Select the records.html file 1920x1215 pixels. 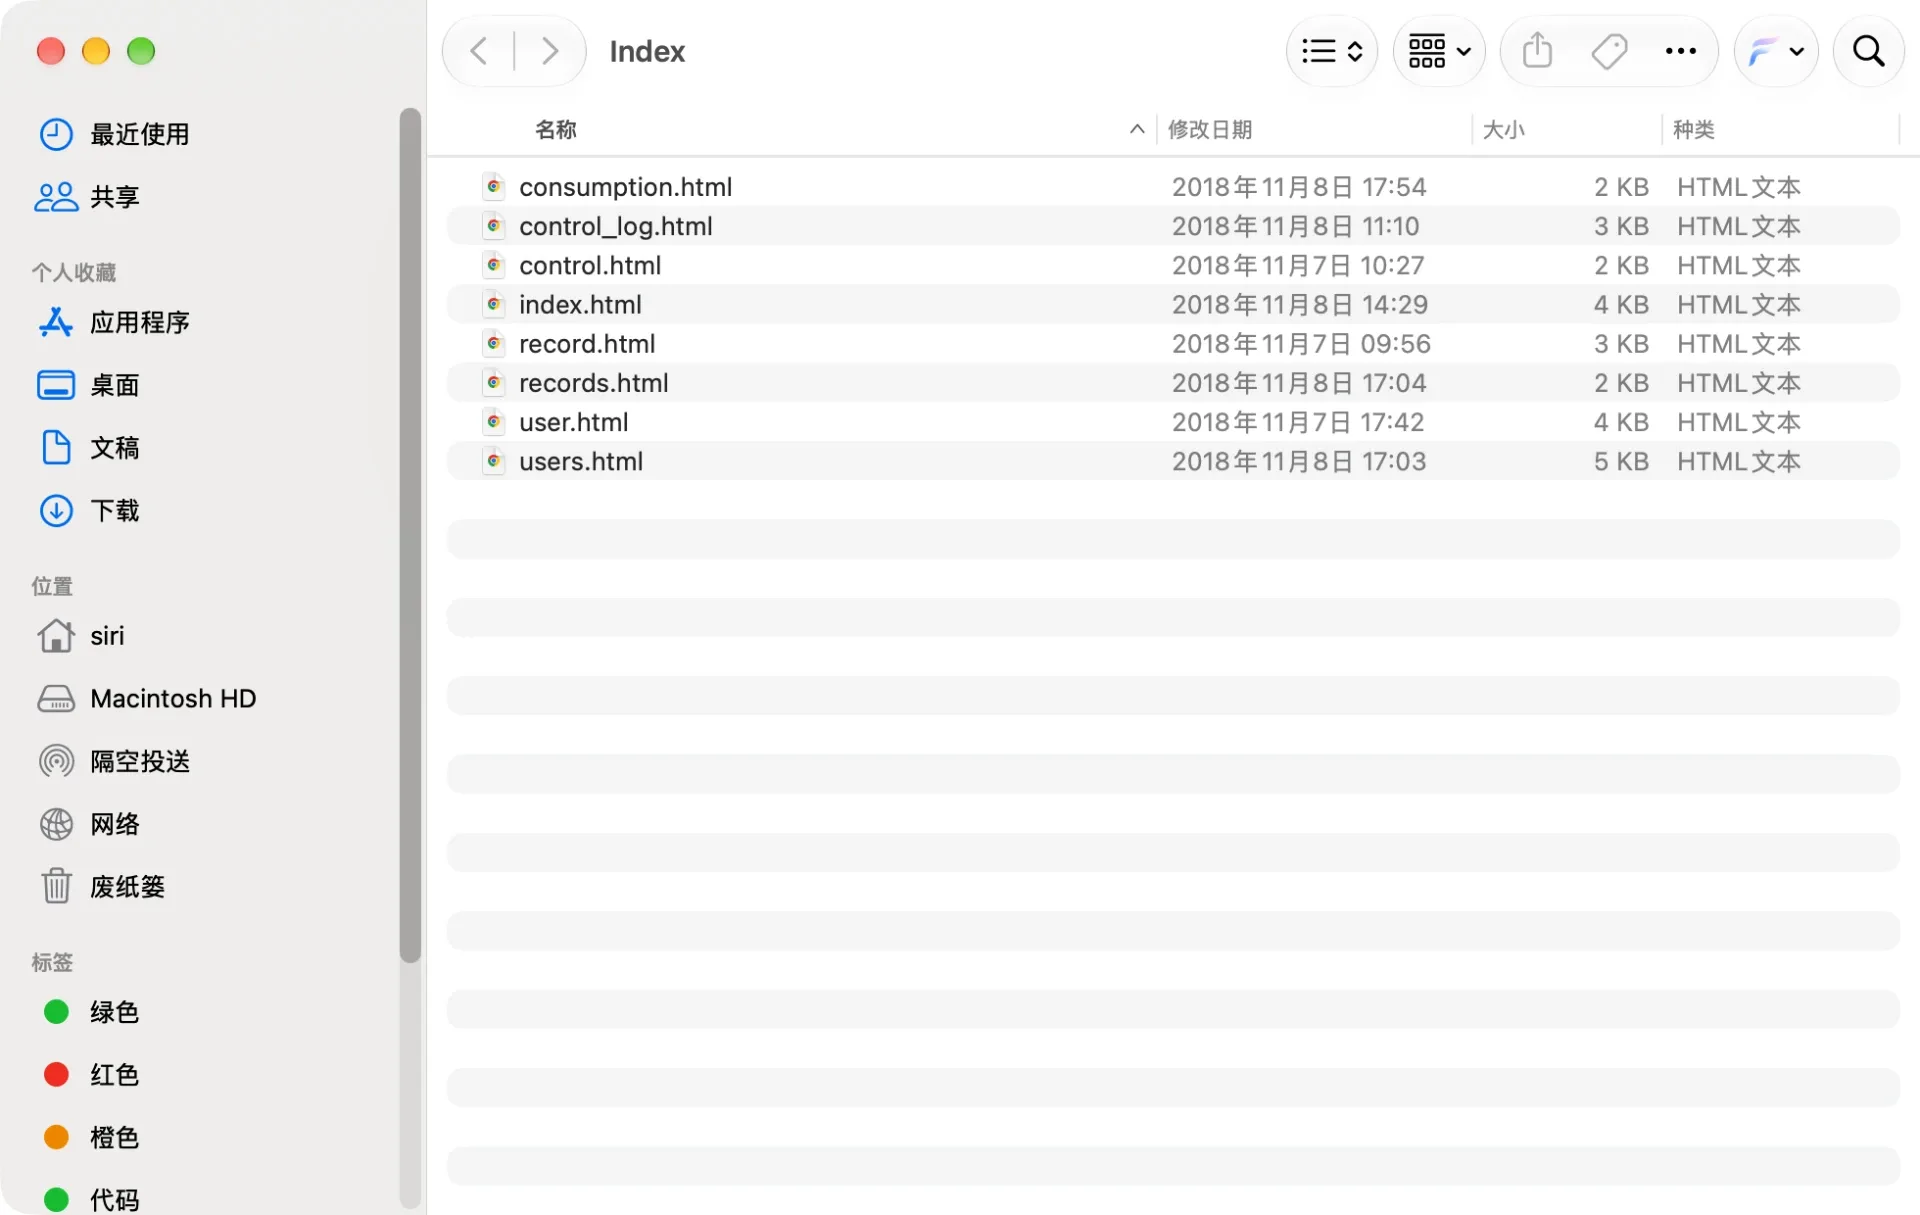point(1173,383)
